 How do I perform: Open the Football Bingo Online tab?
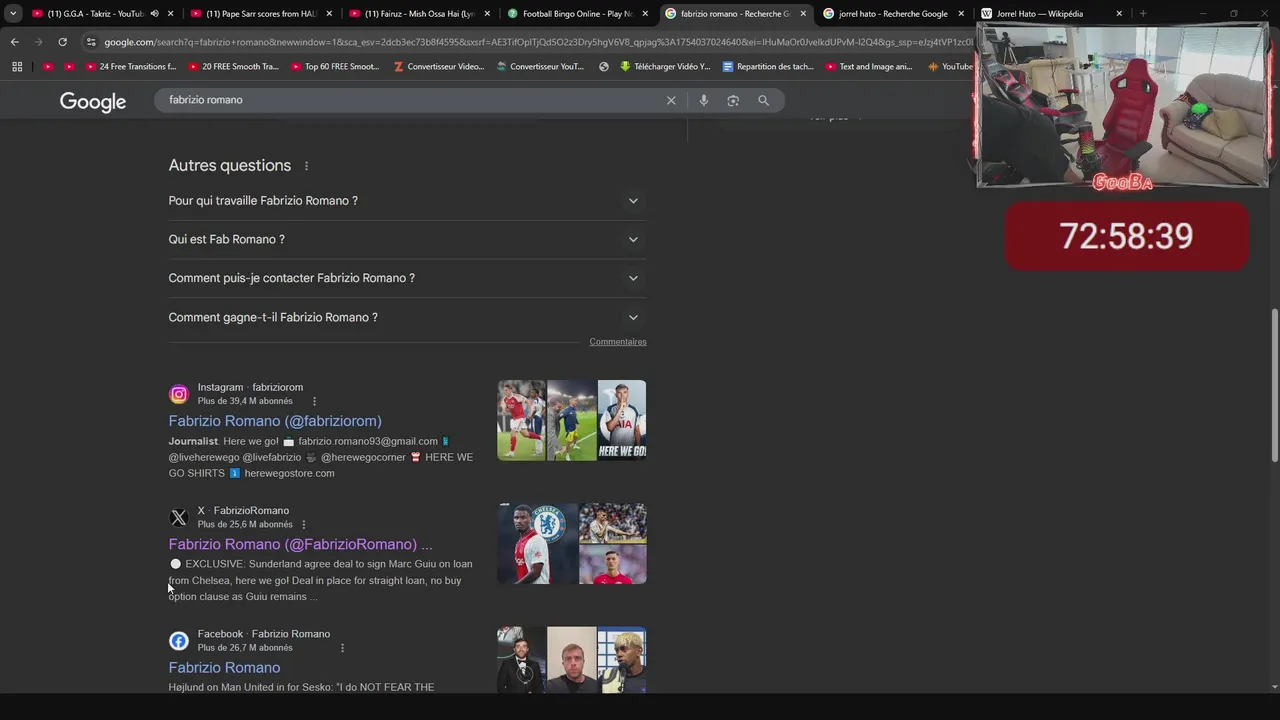pyautogui.click(x=577, y=14)
